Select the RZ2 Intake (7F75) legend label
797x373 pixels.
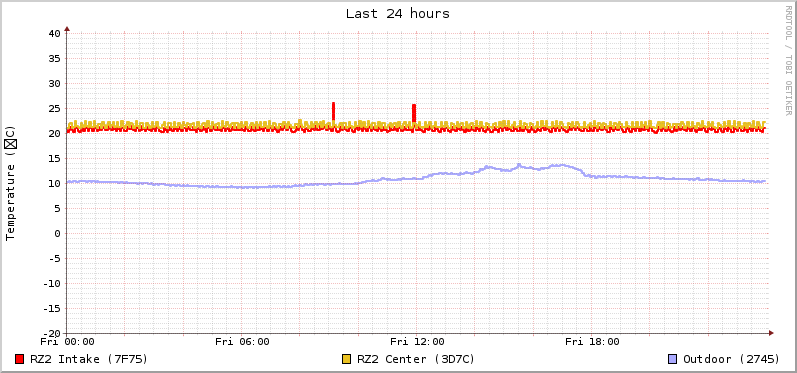(x=89, y=359)
